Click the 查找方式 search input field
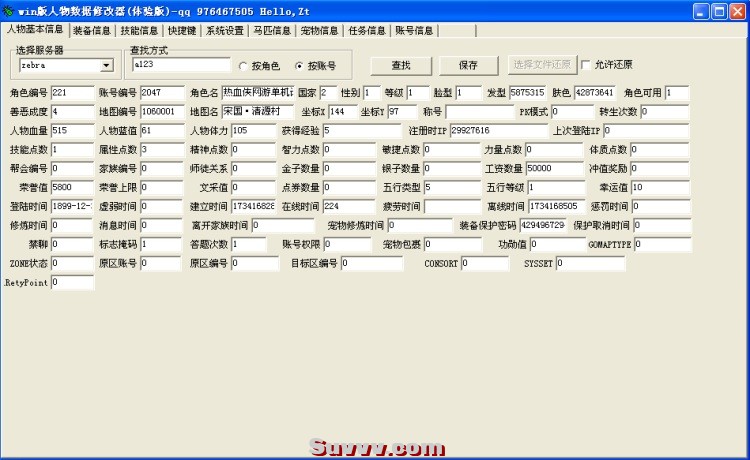Image resolution: width=750 pixels, height=460 pixels. point(181,65)
